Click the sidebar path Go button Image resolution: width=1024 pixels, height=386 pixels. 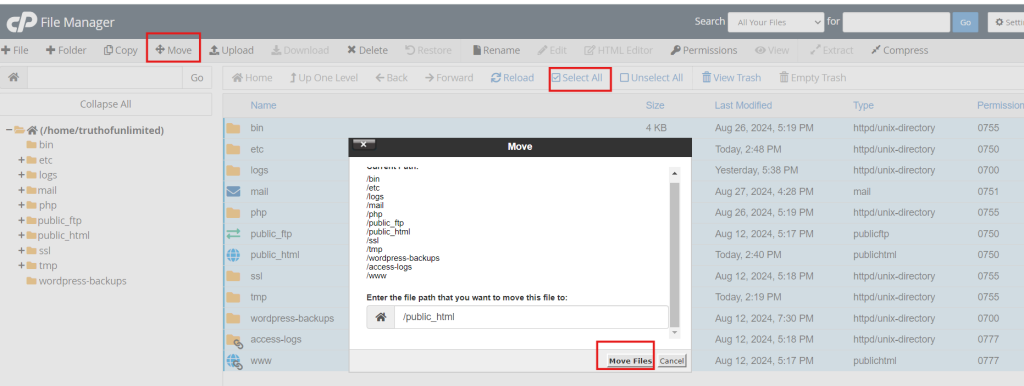tap(197, 78)
